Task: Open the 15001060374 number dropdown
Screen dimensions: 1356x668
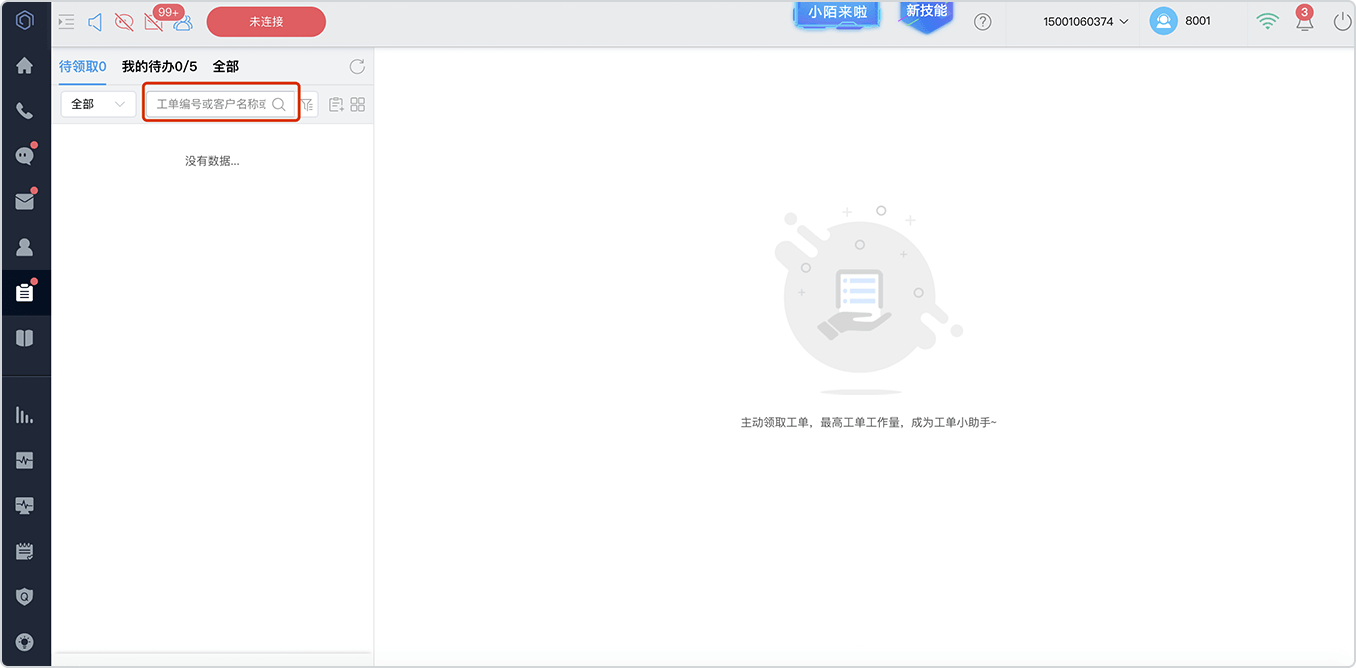Action: [x=1085, y=22]
